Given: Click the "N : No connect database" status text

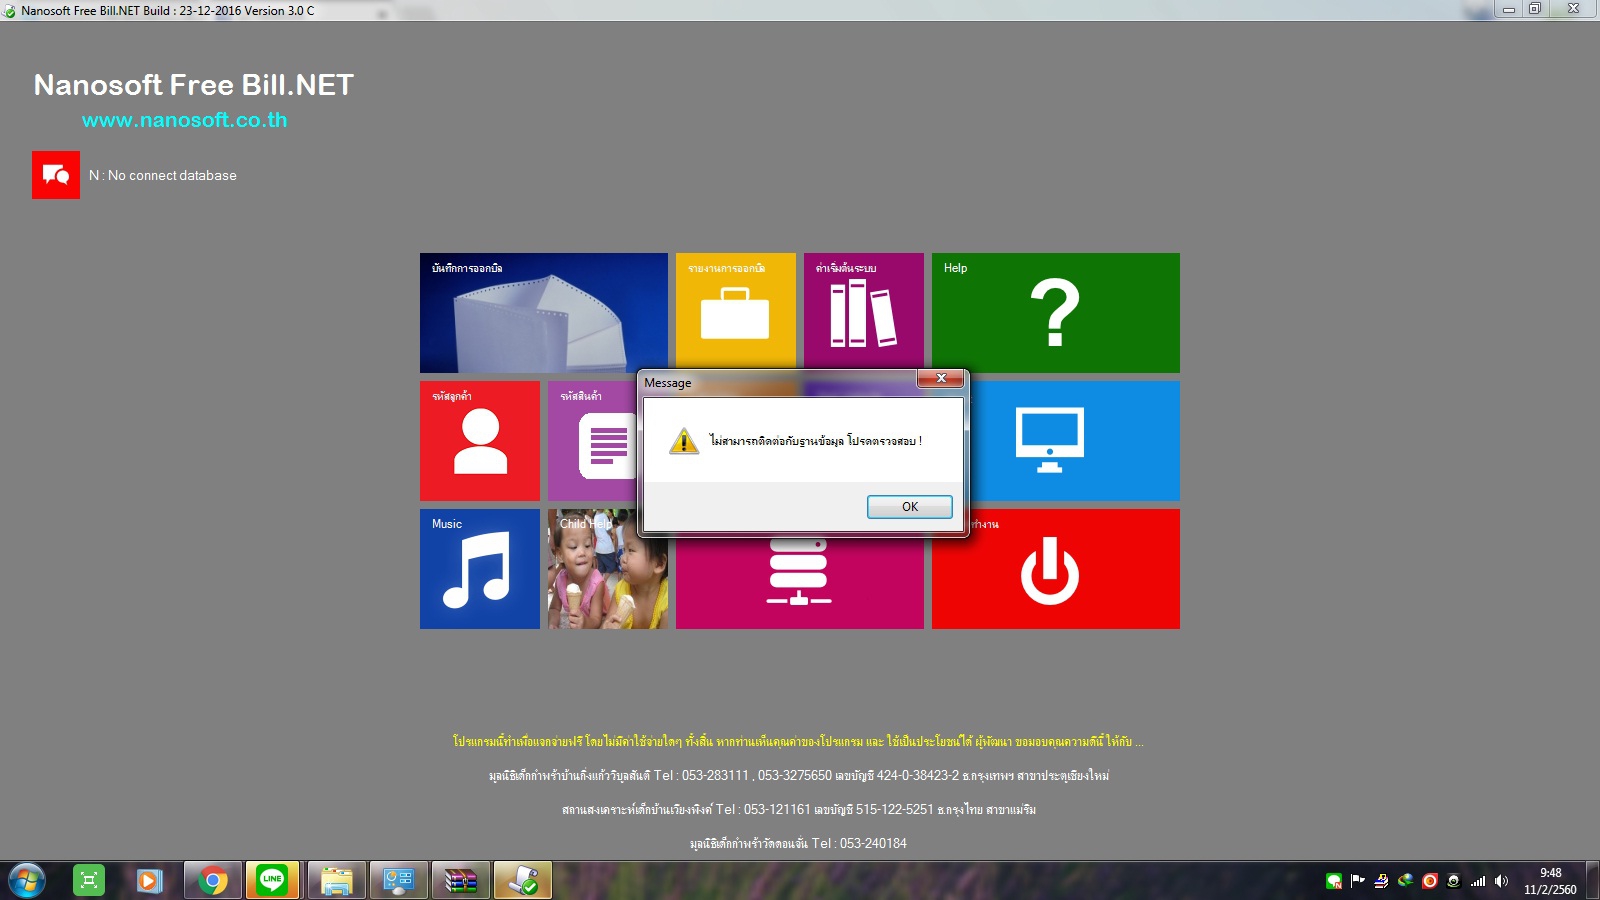Looking at the screenshot, I should (163, 175).
